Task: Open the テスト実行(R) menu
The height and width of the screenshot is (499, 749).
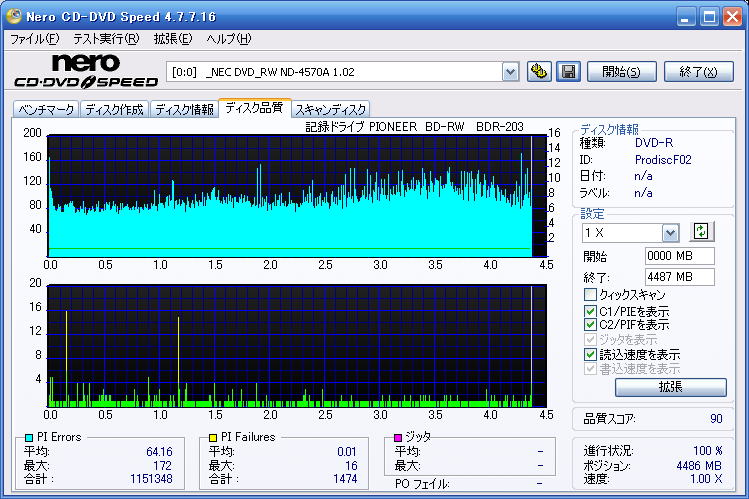Action: pyautogui.click(x=106, y=39)
